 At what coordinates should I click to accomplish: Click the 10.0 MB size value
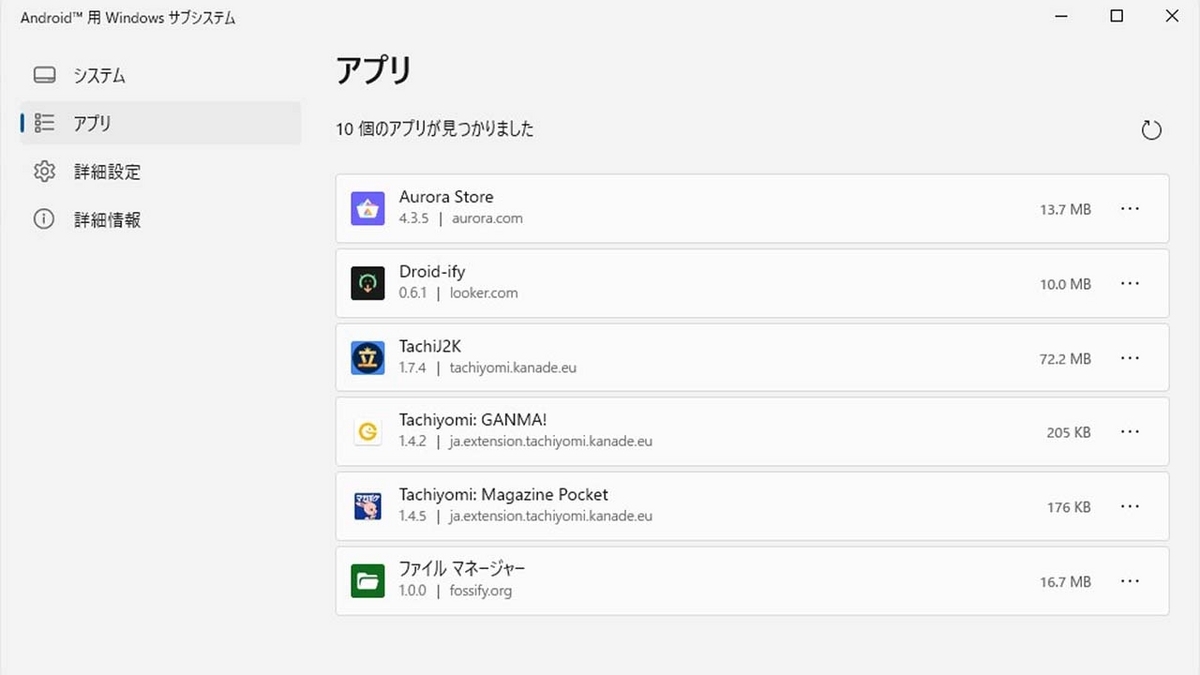pos(1065,284)
